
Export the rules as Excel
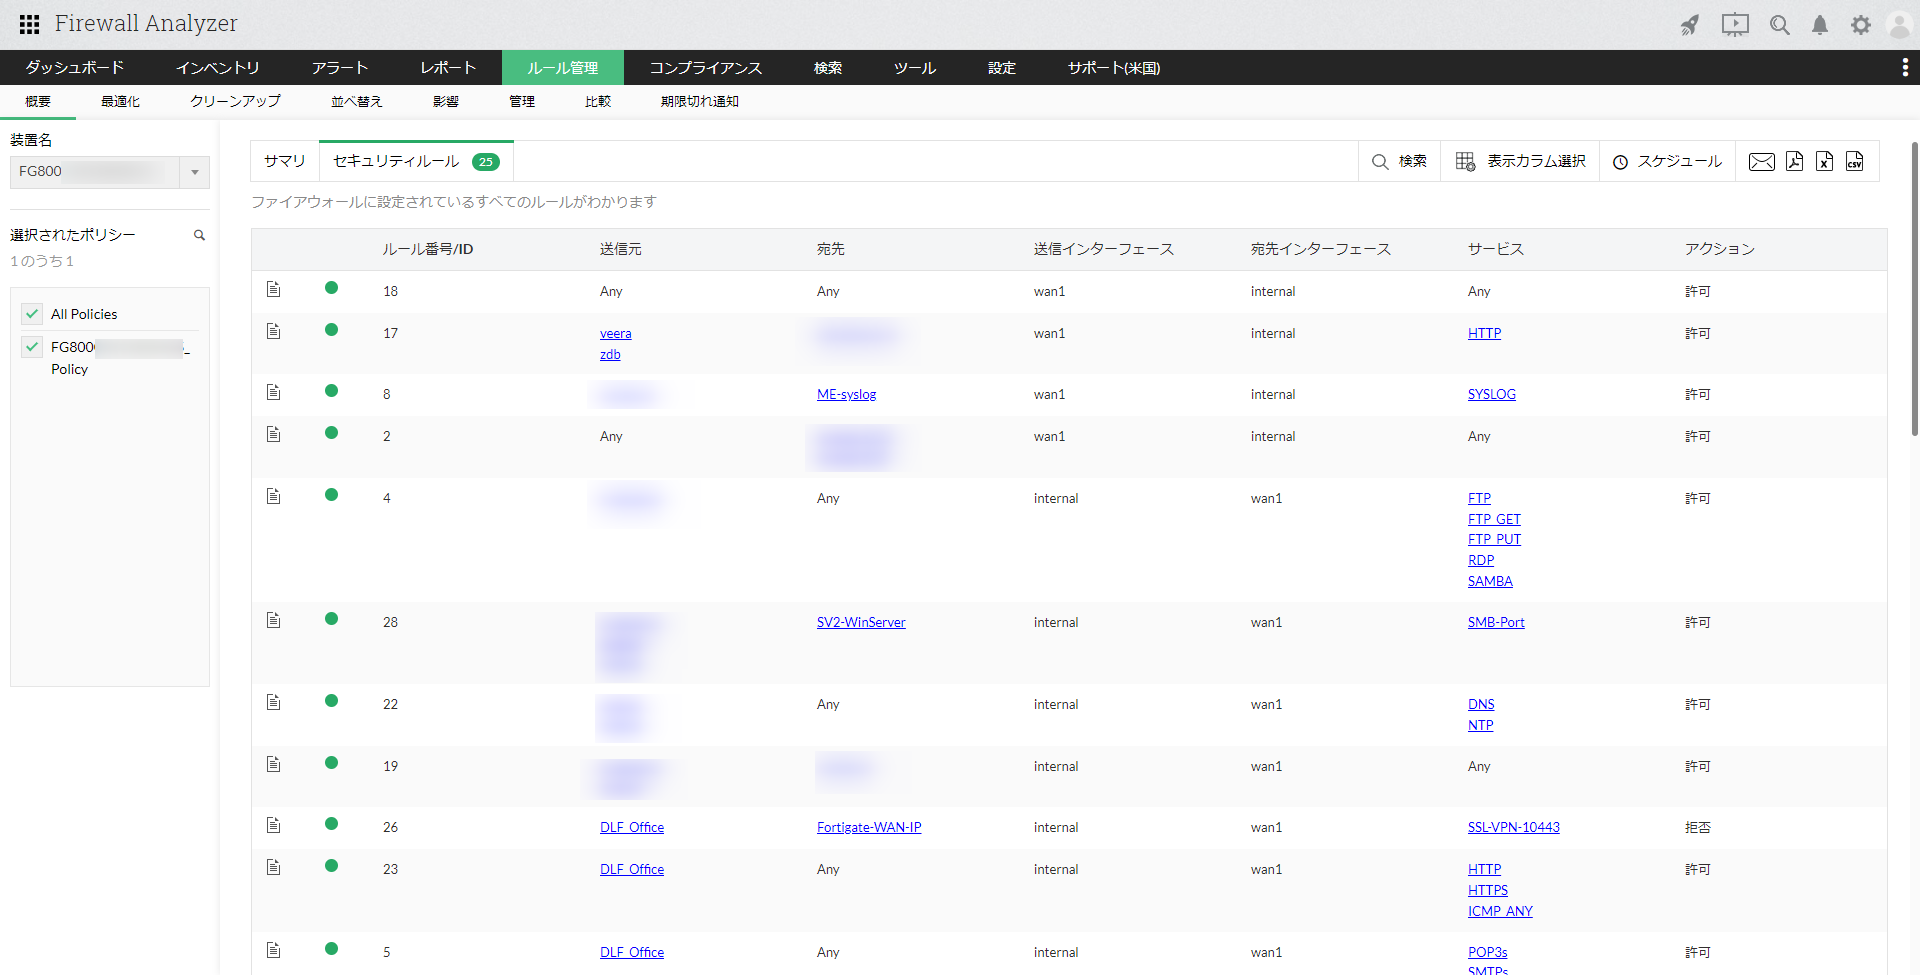pyautogui.click(x=1824, y=161)
